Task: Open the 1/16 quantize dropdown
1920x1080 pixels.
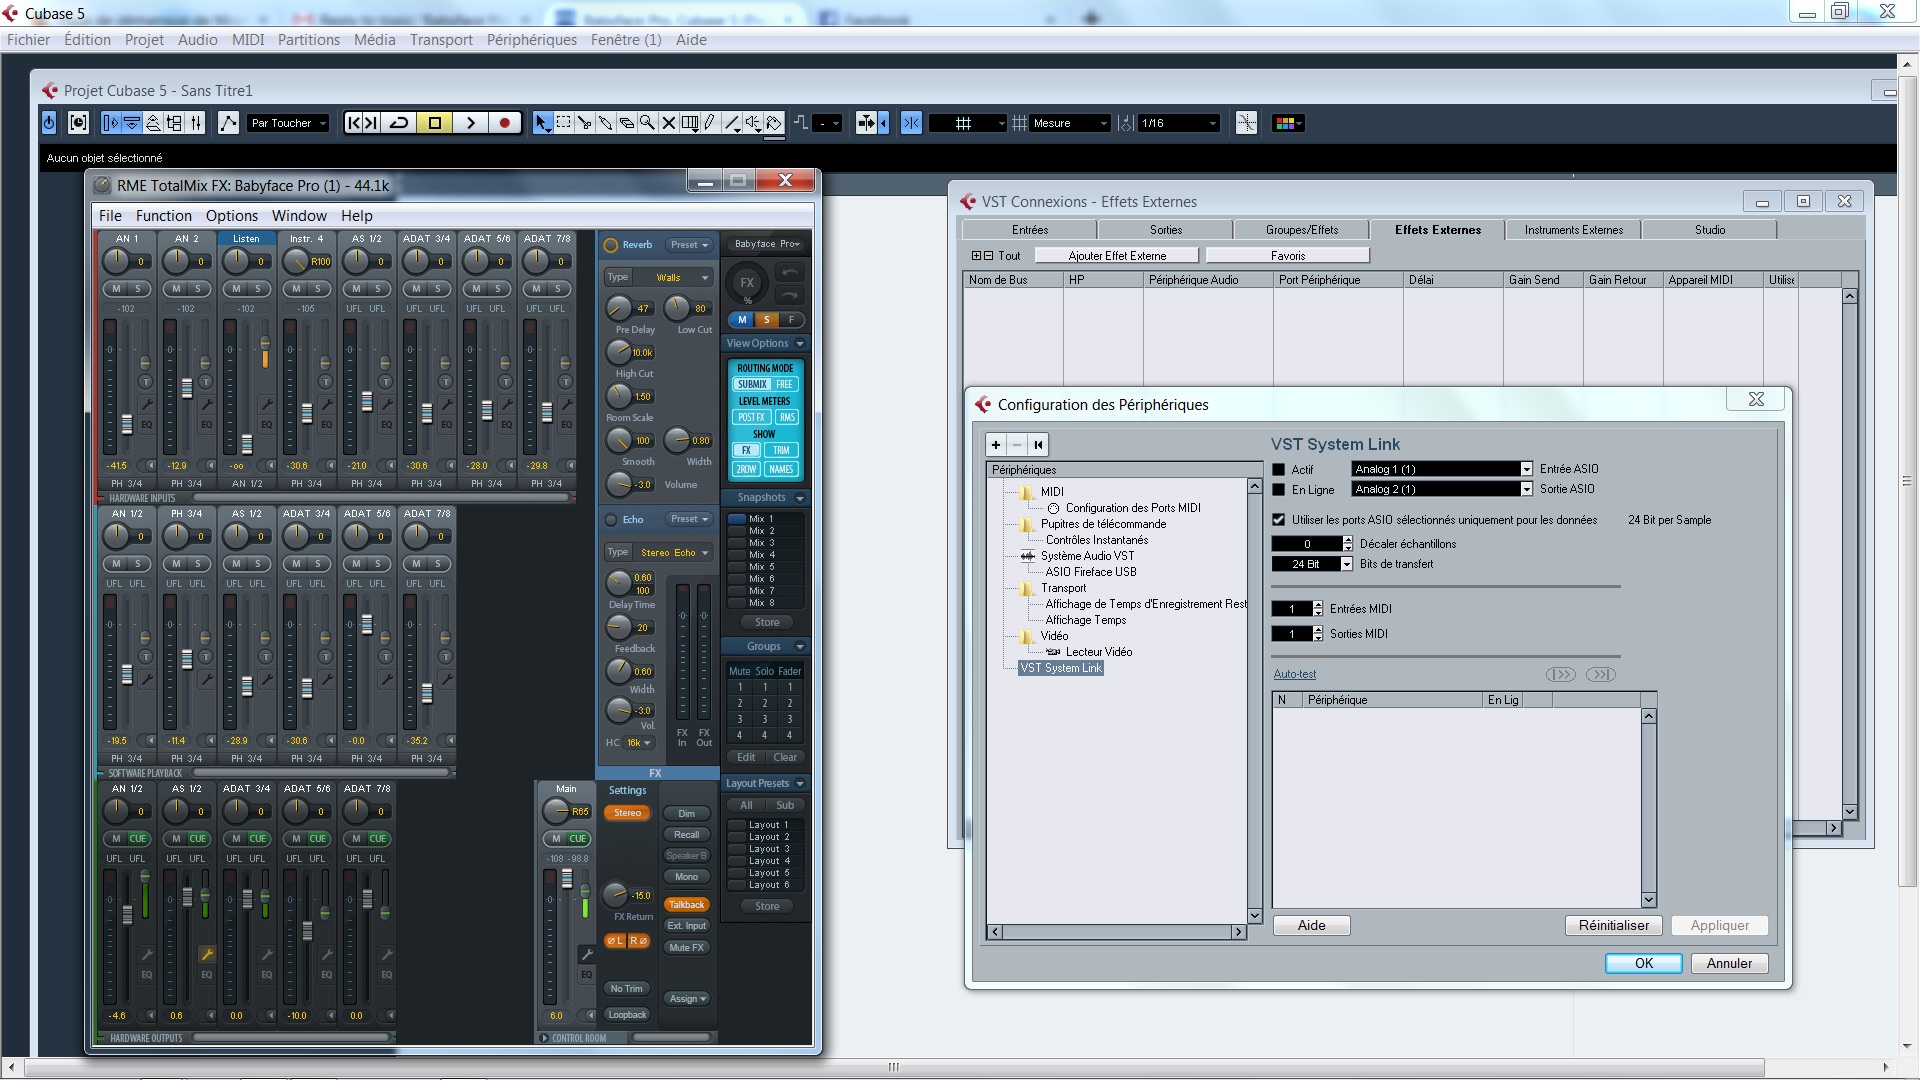Action: (x=1180, y=123)
